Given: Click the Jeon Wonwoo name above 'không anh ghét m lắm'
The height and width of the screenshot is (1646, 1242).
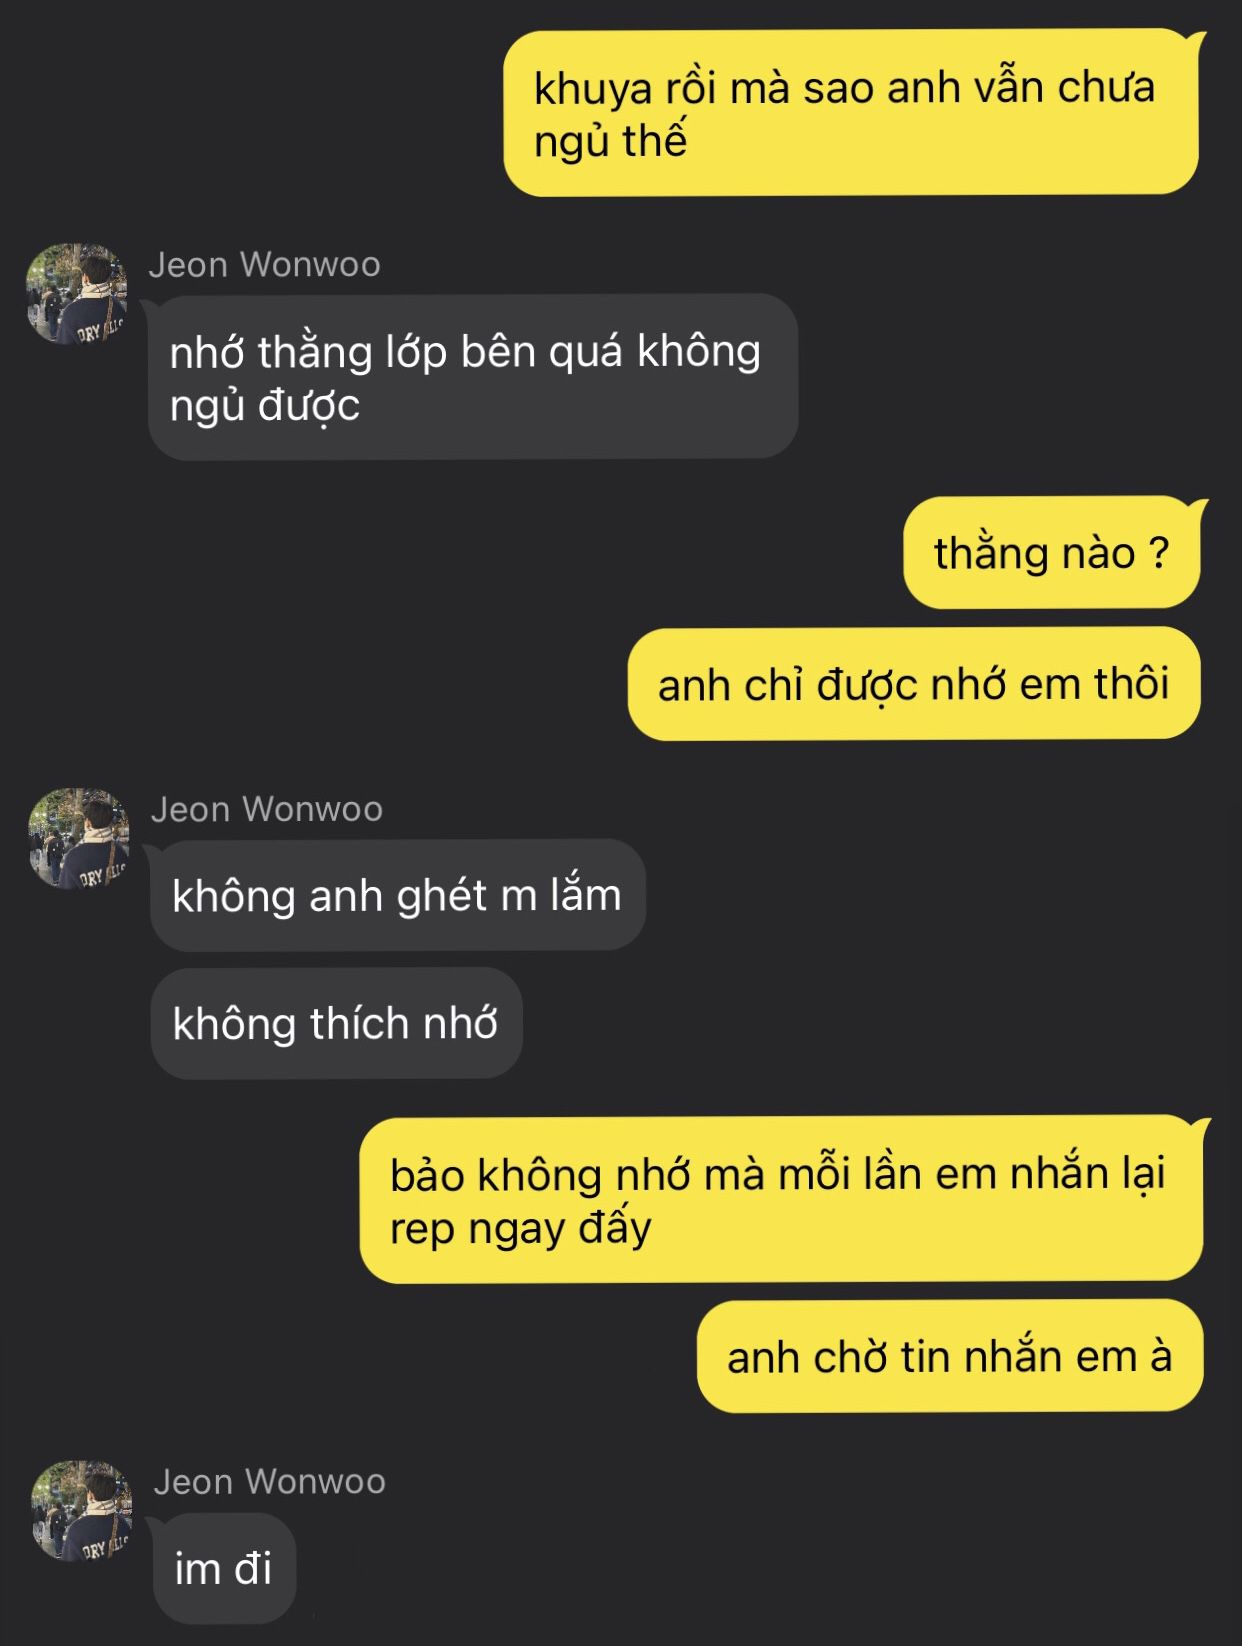Looking at the screenshot, I should pos(267,809).
